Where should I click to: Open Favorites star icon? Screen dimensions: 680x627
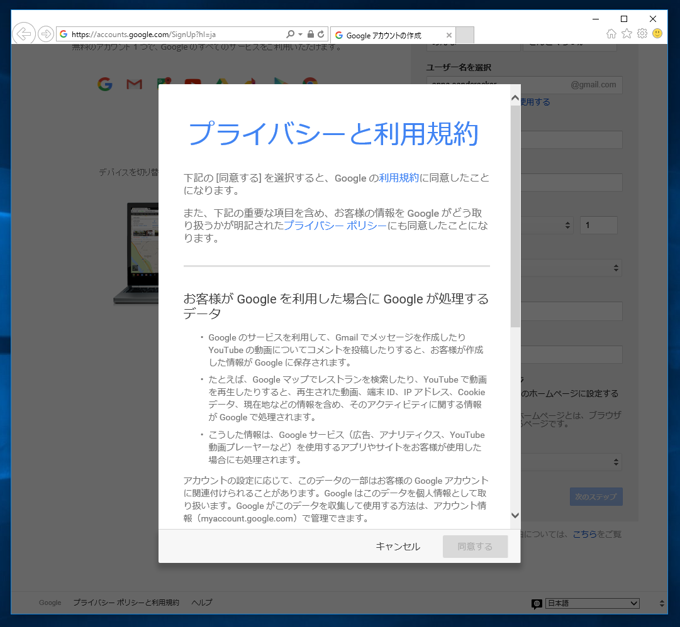(627, 33)
